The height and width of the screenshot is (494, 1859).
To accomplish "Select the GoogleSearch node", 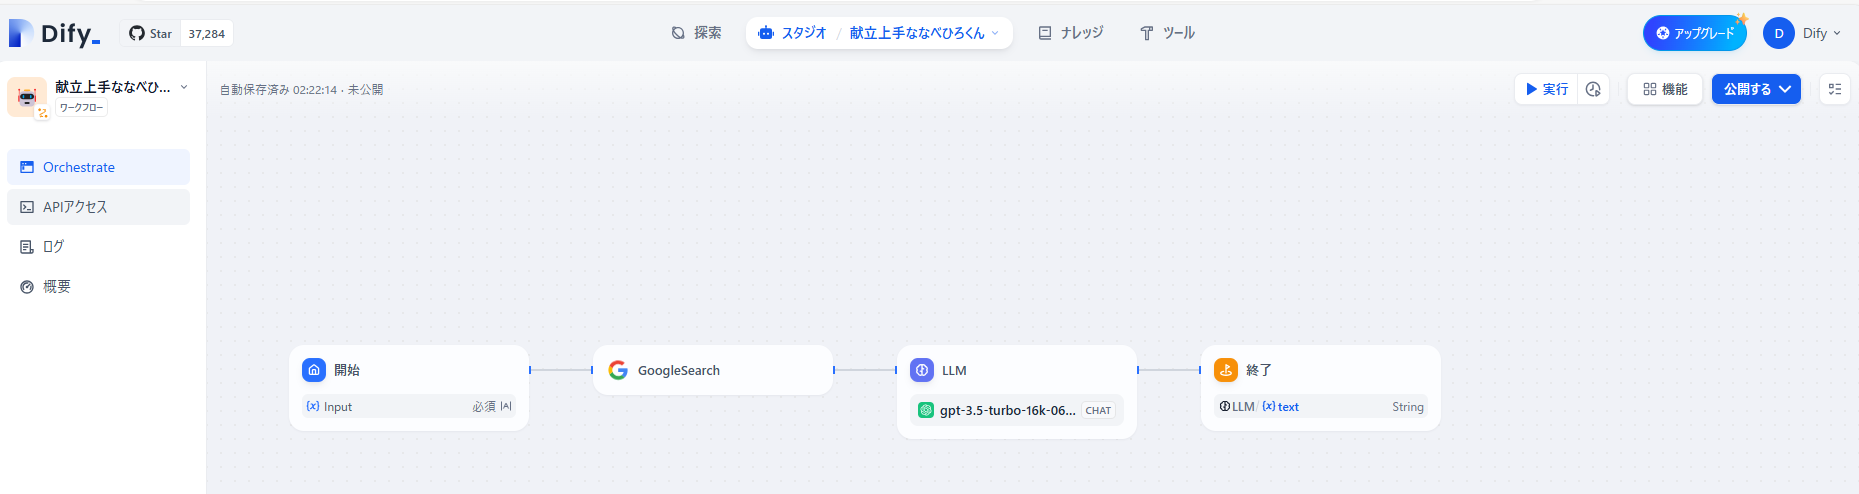I will 713,370.
